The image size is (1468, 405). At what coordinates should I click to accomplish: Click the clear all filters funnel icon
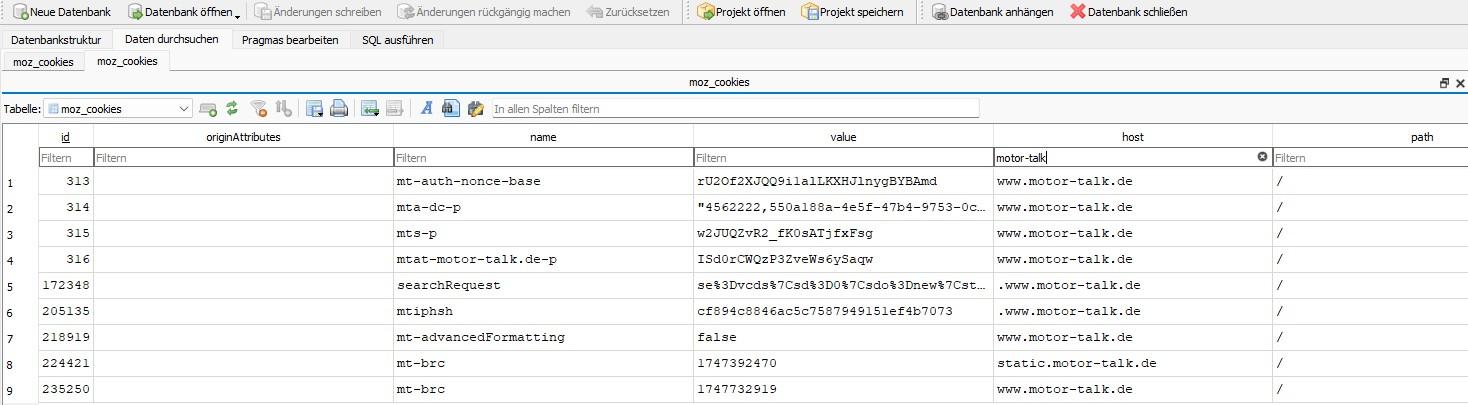coord(259,108)
